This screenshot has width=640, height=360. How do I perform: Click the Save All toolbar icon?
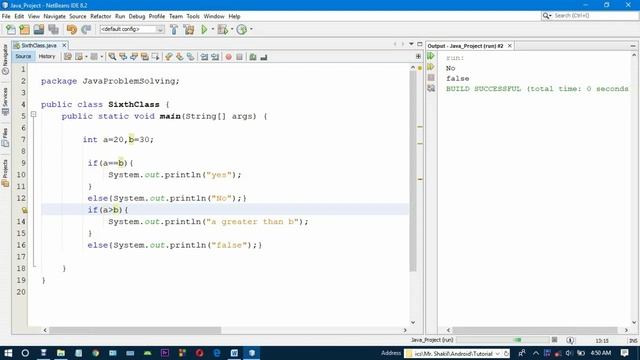[x=53, y=29]
